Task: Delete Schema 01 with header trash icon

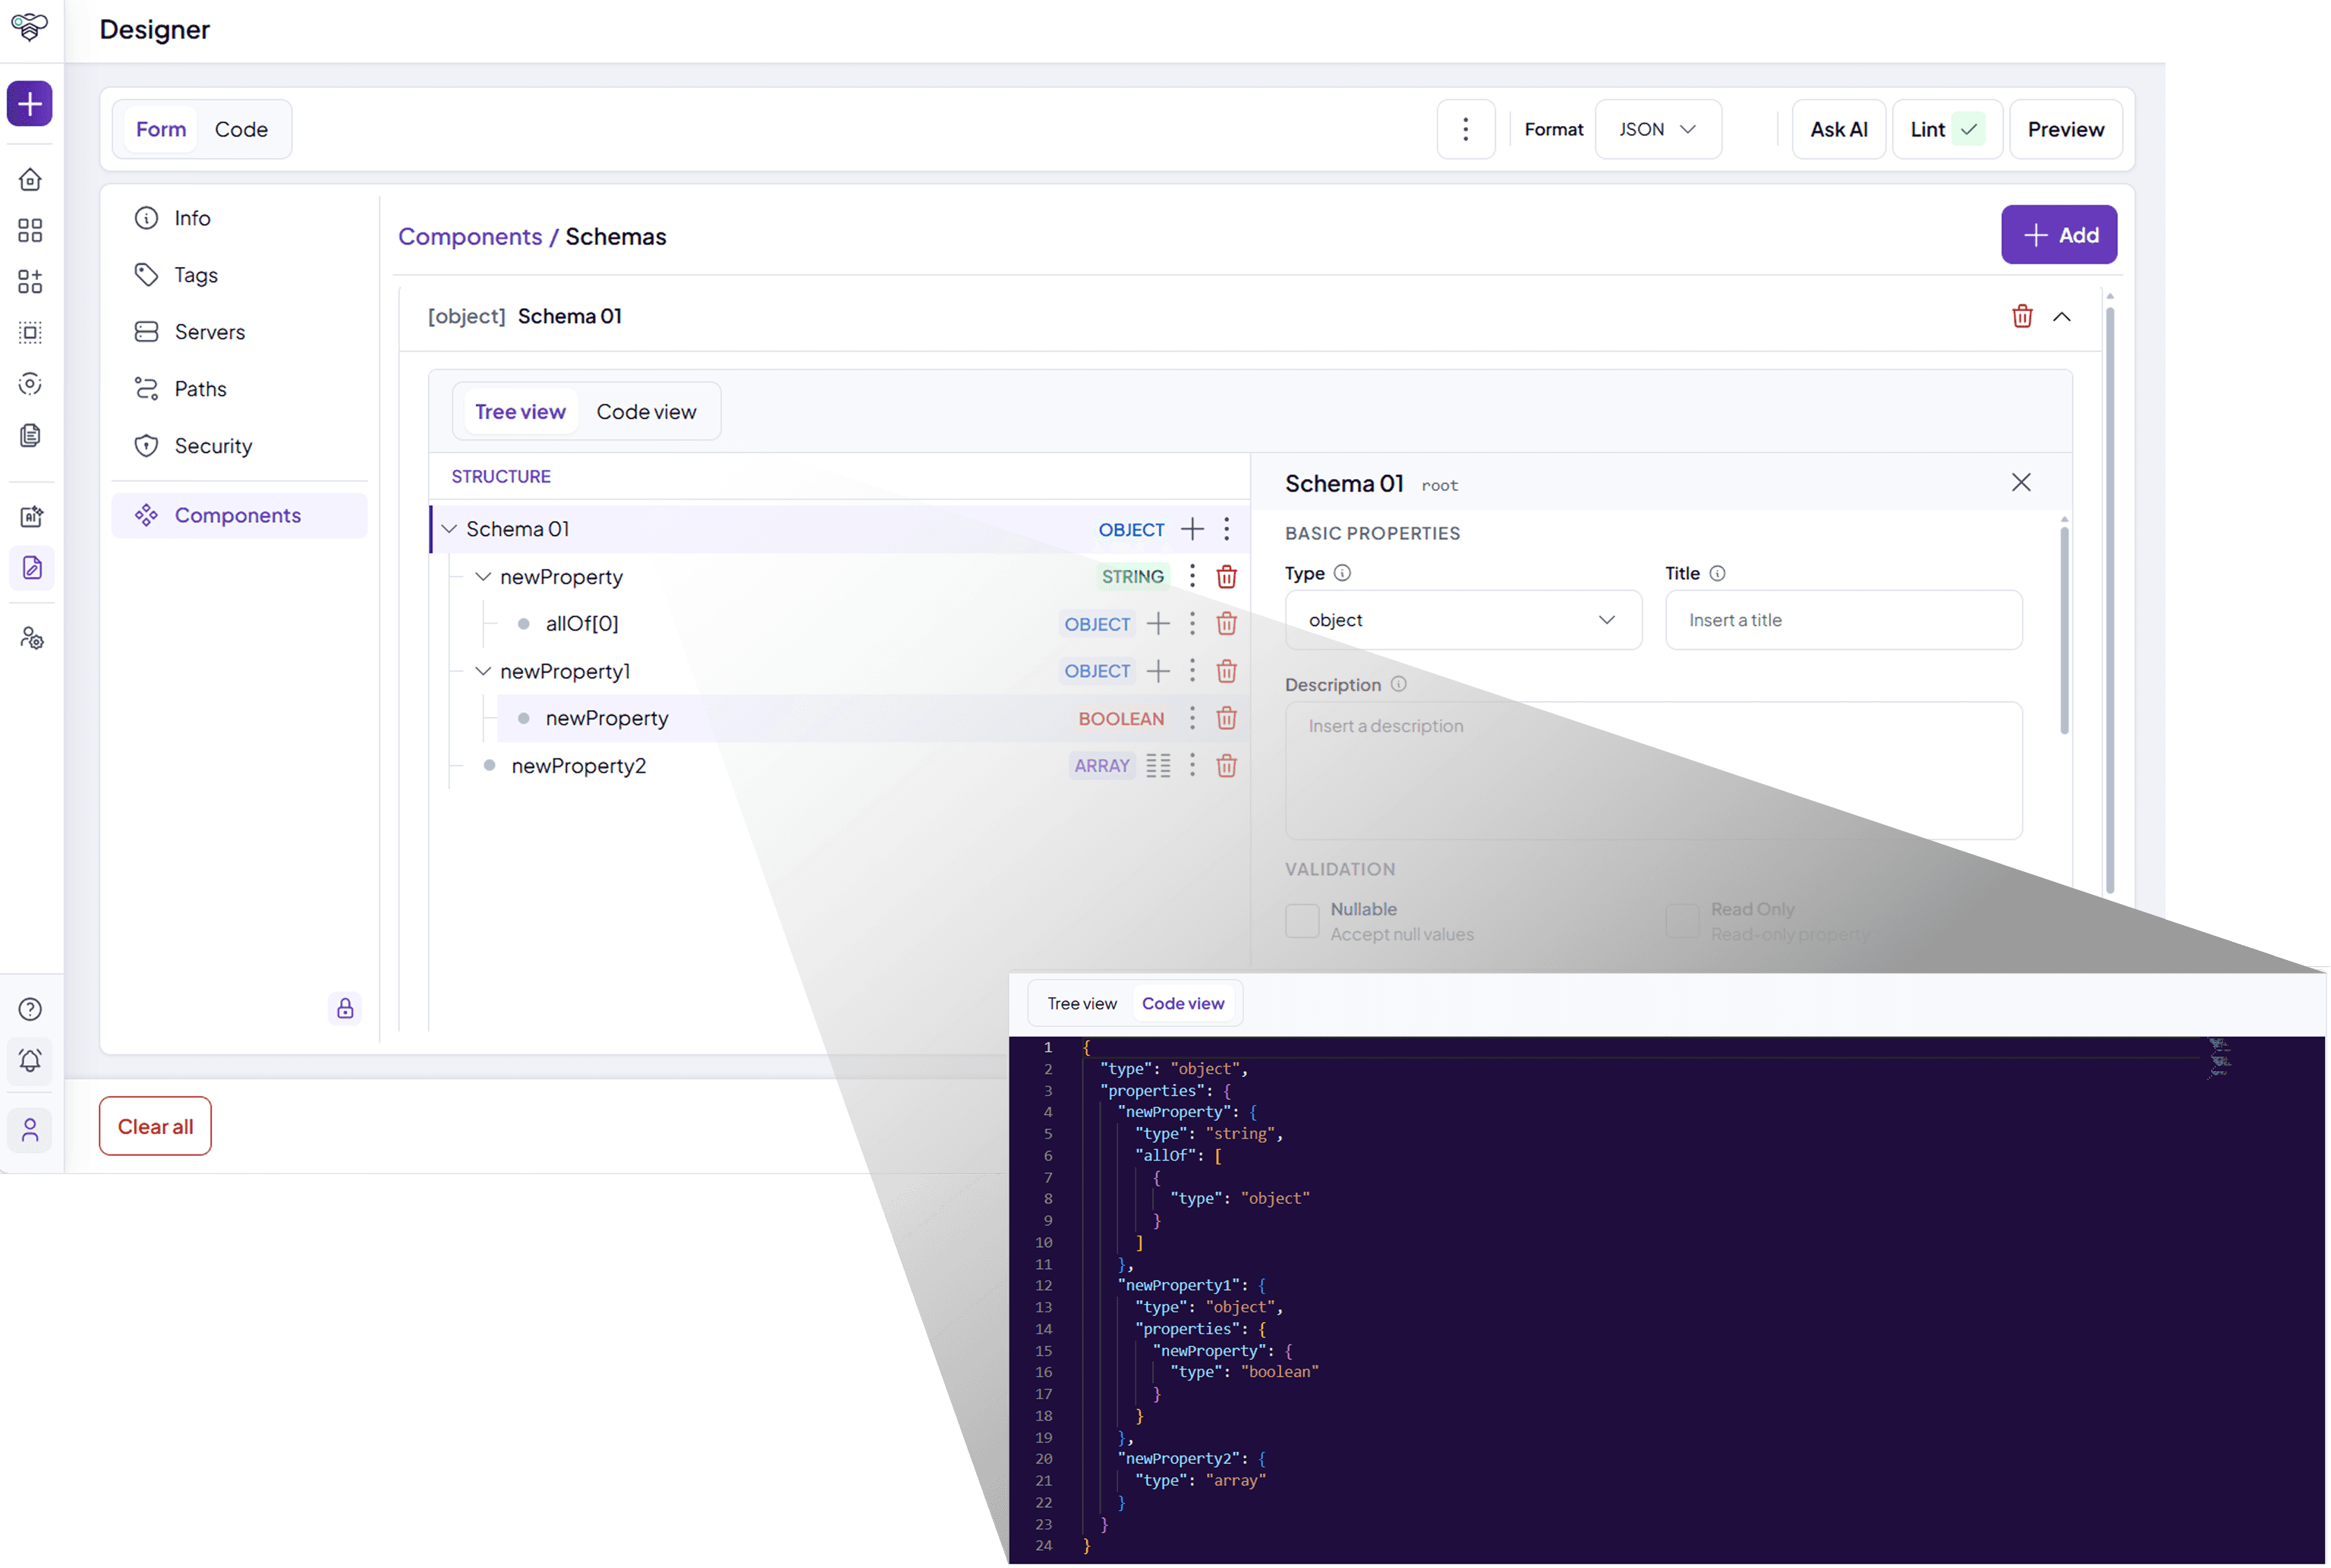Action: (x=2022, y=317)
